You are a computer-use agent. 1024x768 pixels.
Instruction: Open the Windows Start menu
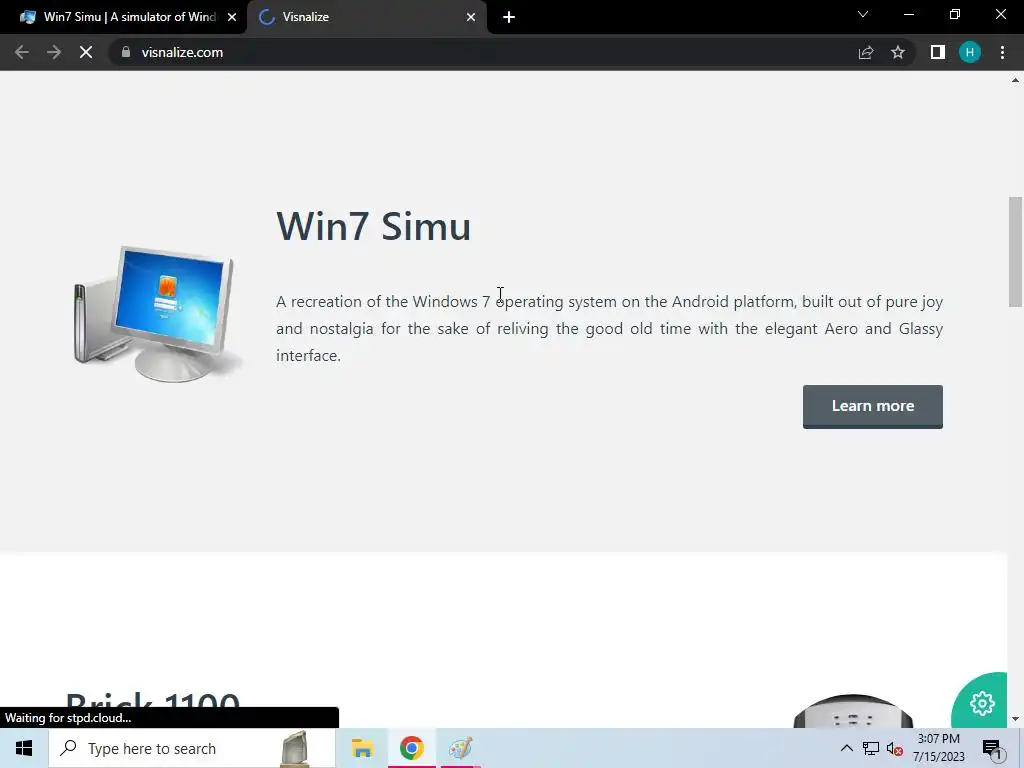24,748
